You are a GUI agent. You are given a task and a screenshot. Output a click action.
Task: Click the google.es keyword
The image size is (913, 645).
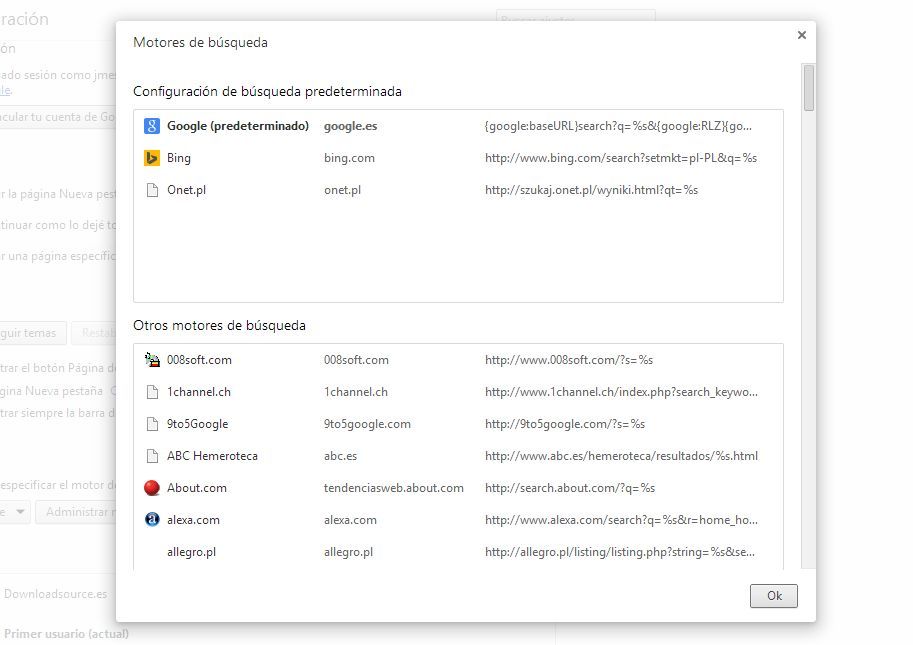[x=351, y=126]
